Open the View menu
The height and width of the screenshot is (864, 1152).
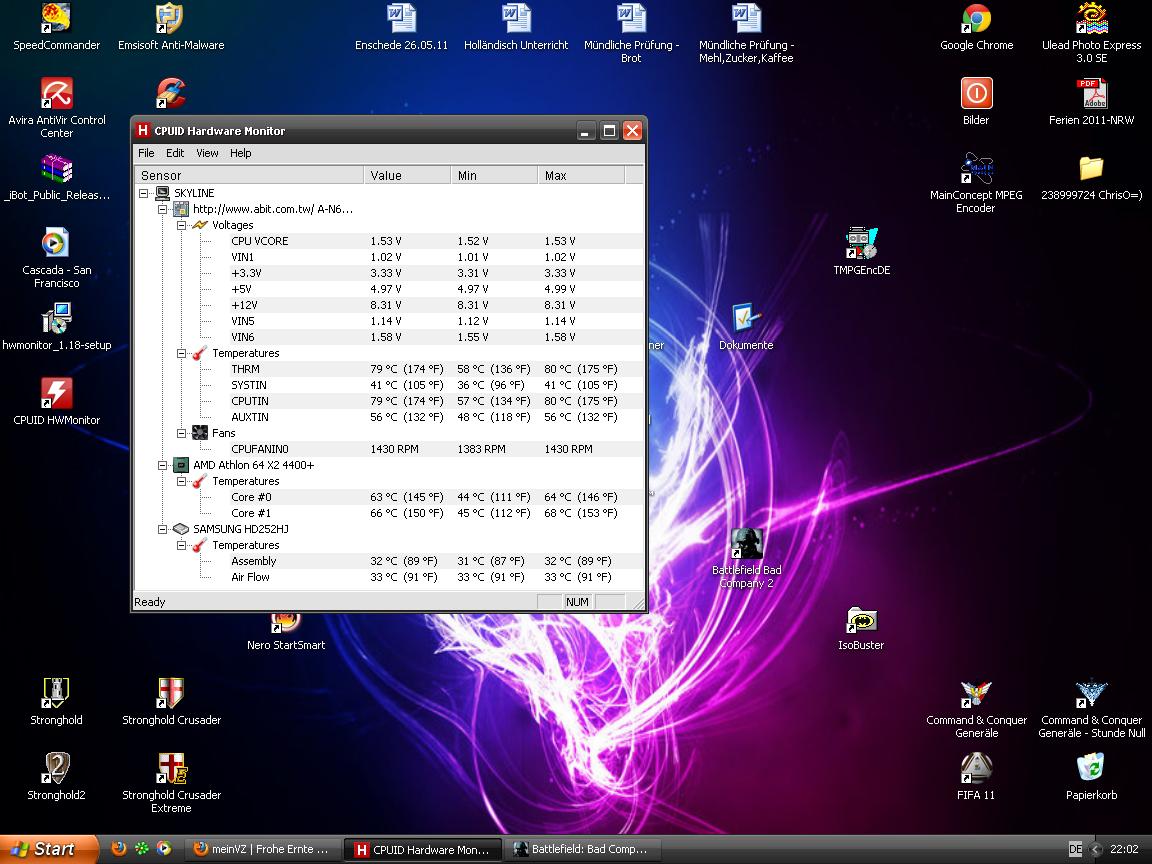tap(207, 153)
